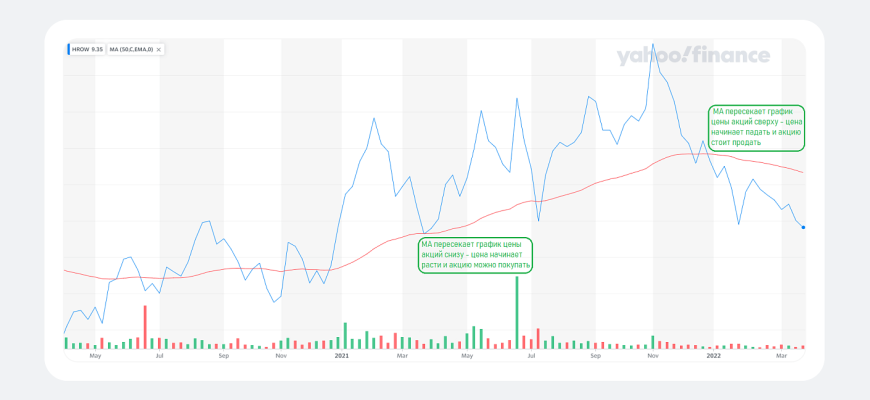The height and width of the screenshot is (400, 870).
Task: Click the rightmost Nov label on the time axis
Action: point(653,355)
